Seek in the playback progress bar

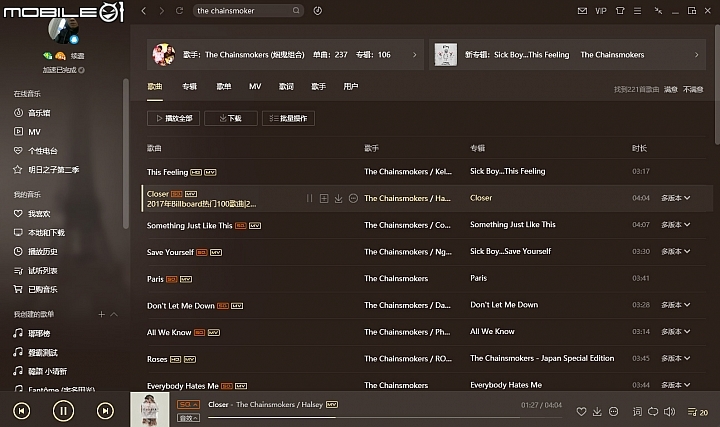click(385, 417)
